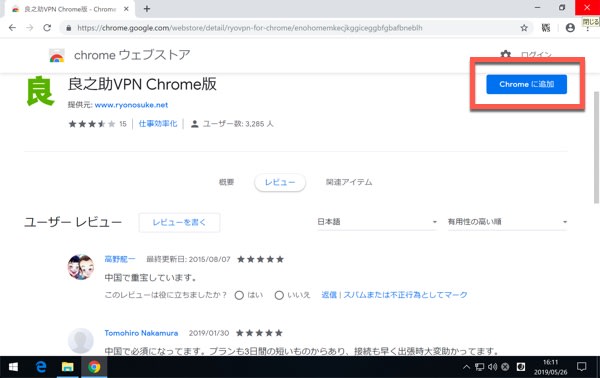Click the chrome ウェブストア header title
This screenshot has height=378, width=600.
(132, 55)
